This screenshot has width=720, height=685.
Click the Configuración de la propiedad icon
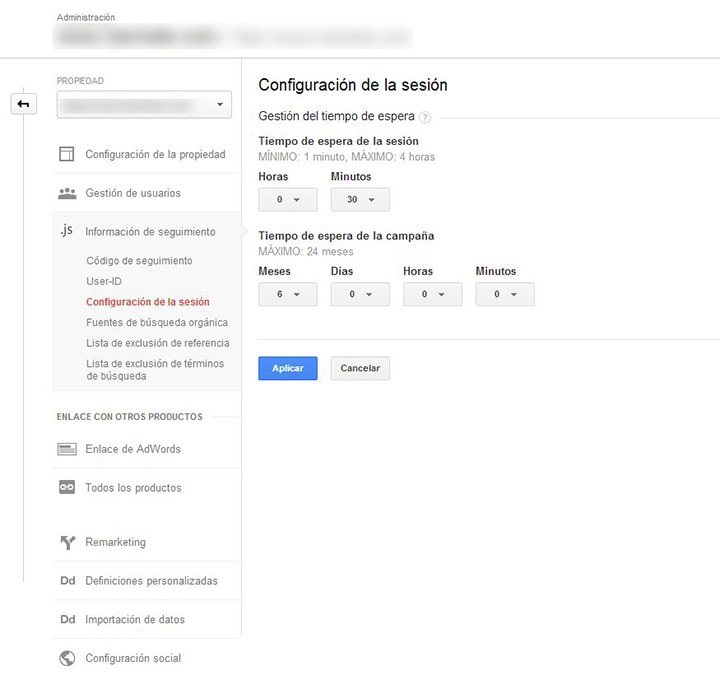(x=67, y=154)
